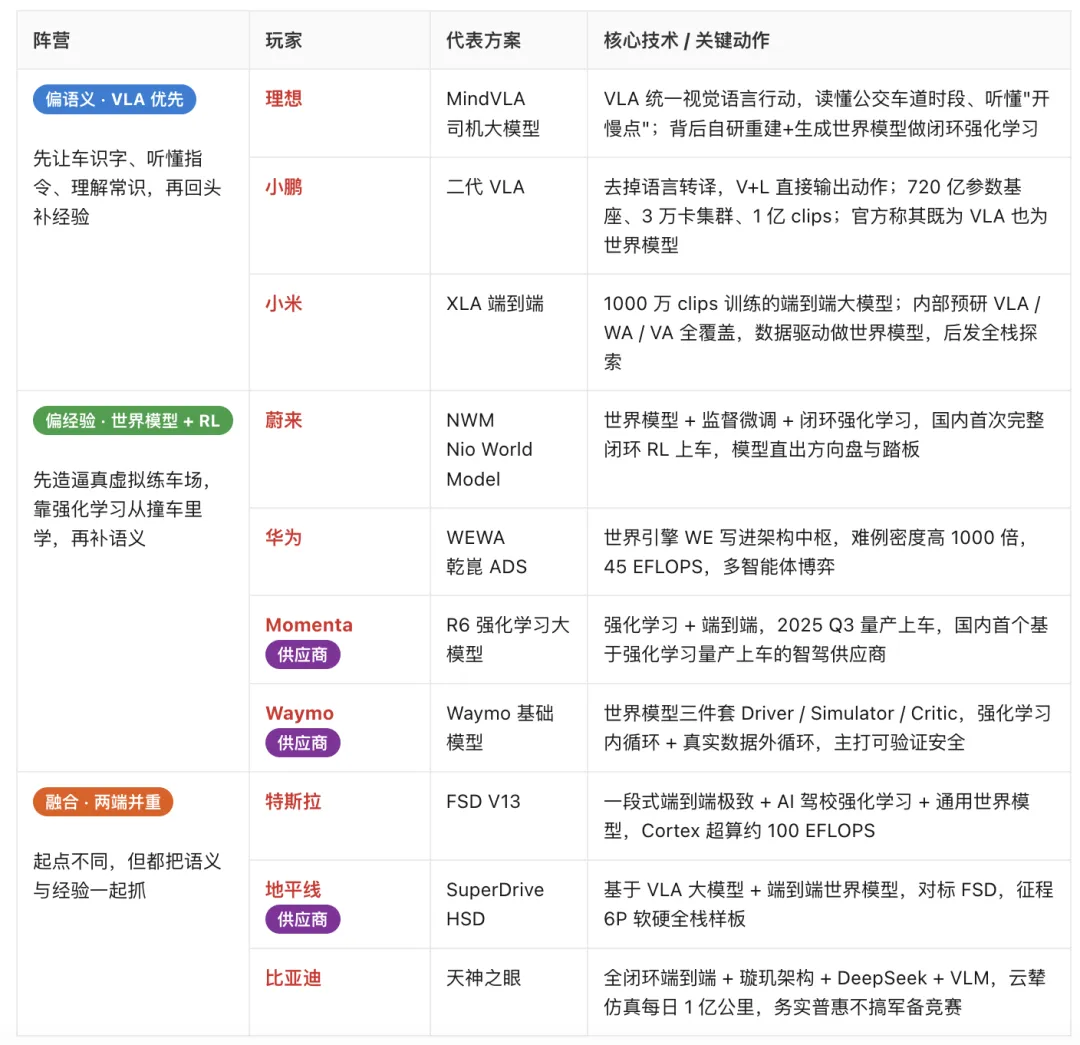Click the description starting '基于 VLA 大模型'
Viewport: 1080px width, 1045px height.
[829, 904]
